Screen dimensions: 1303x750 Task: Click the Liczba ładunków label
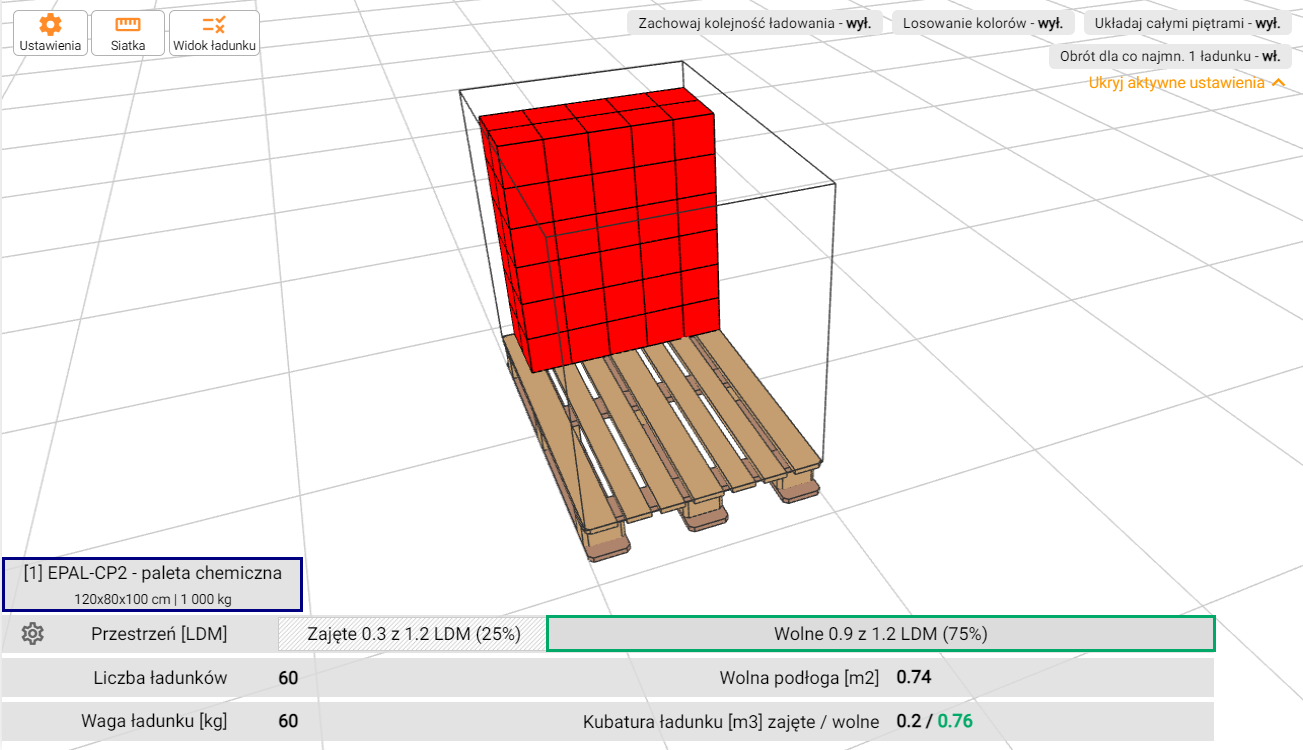pyautogui.click(x=160, y=678)
